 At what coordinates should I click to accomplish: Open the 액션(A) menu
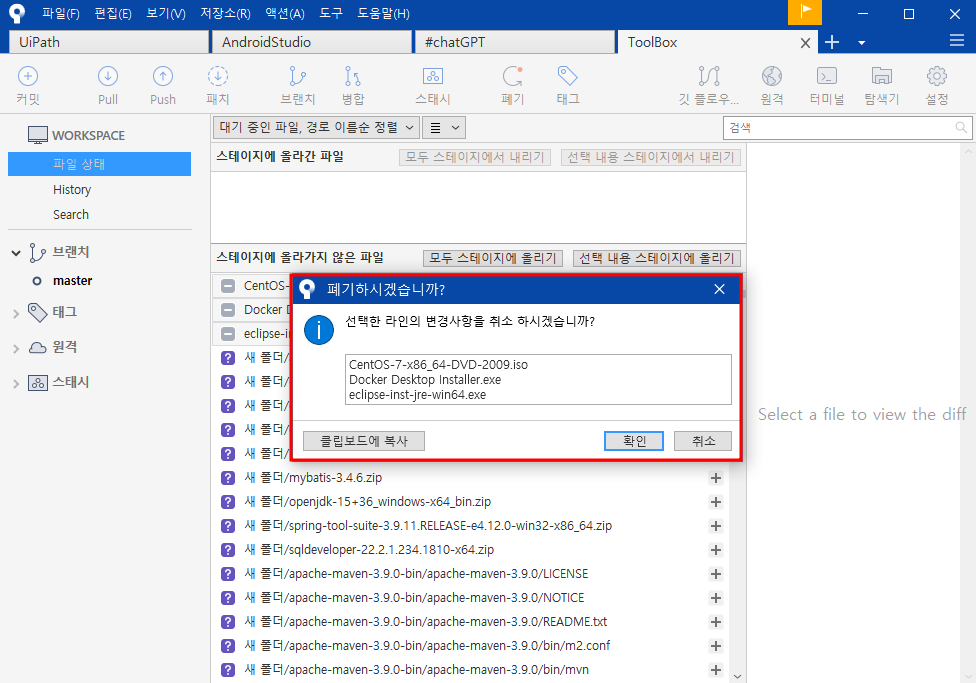pyautogui.click(x=284, y=13)
